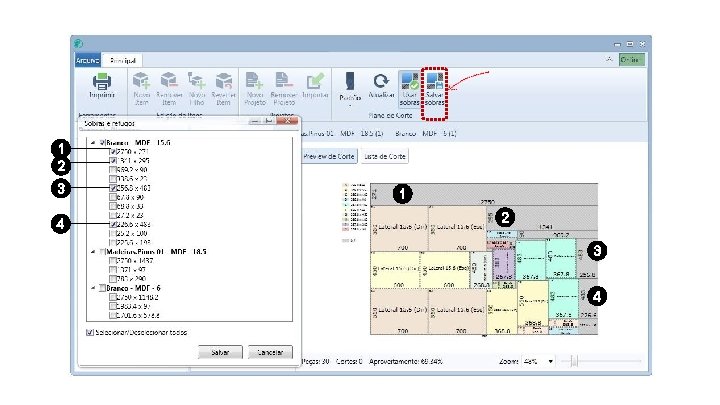Screen dimensions: 720x405
Task: Click the Novo Projeto document icon
Action: (x=254, y=81)
